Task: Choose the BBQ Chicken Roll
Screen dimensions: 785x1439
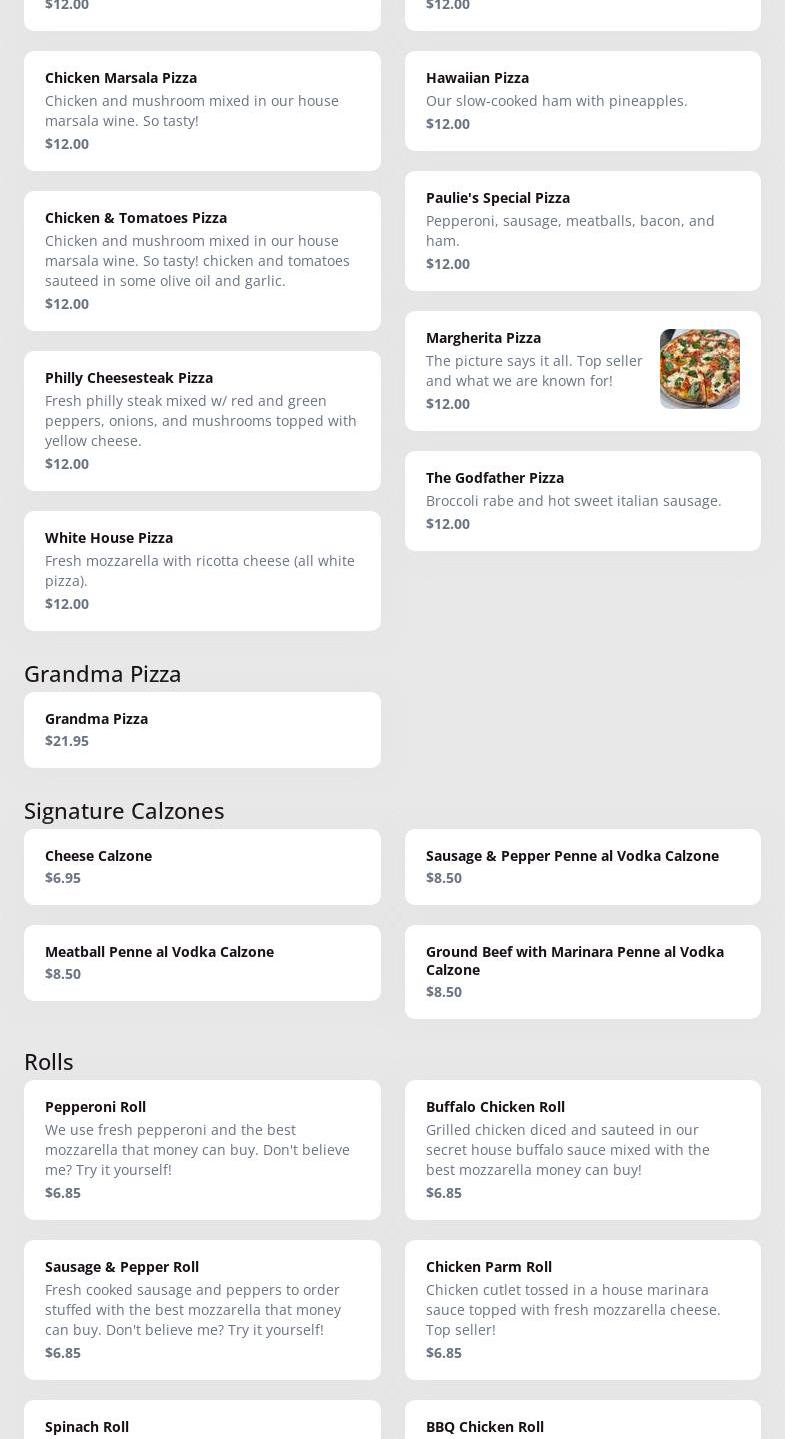Action: coord(582,1425)
